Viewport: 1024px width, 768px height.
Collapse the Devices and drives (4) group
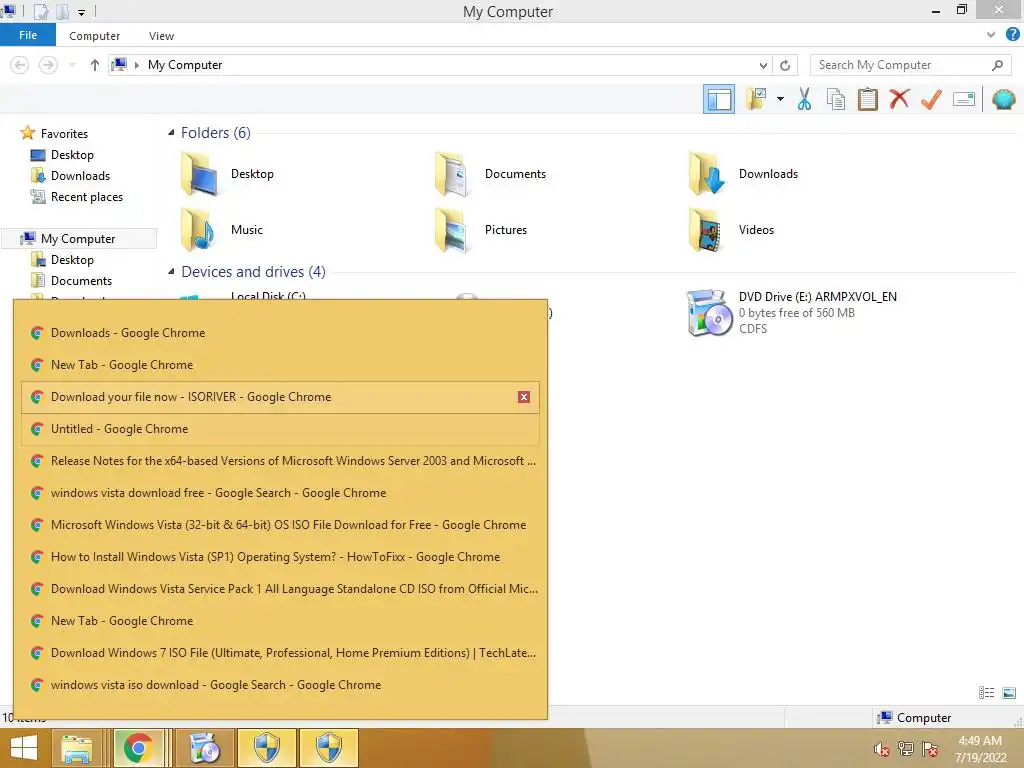(x=171, y=272)
